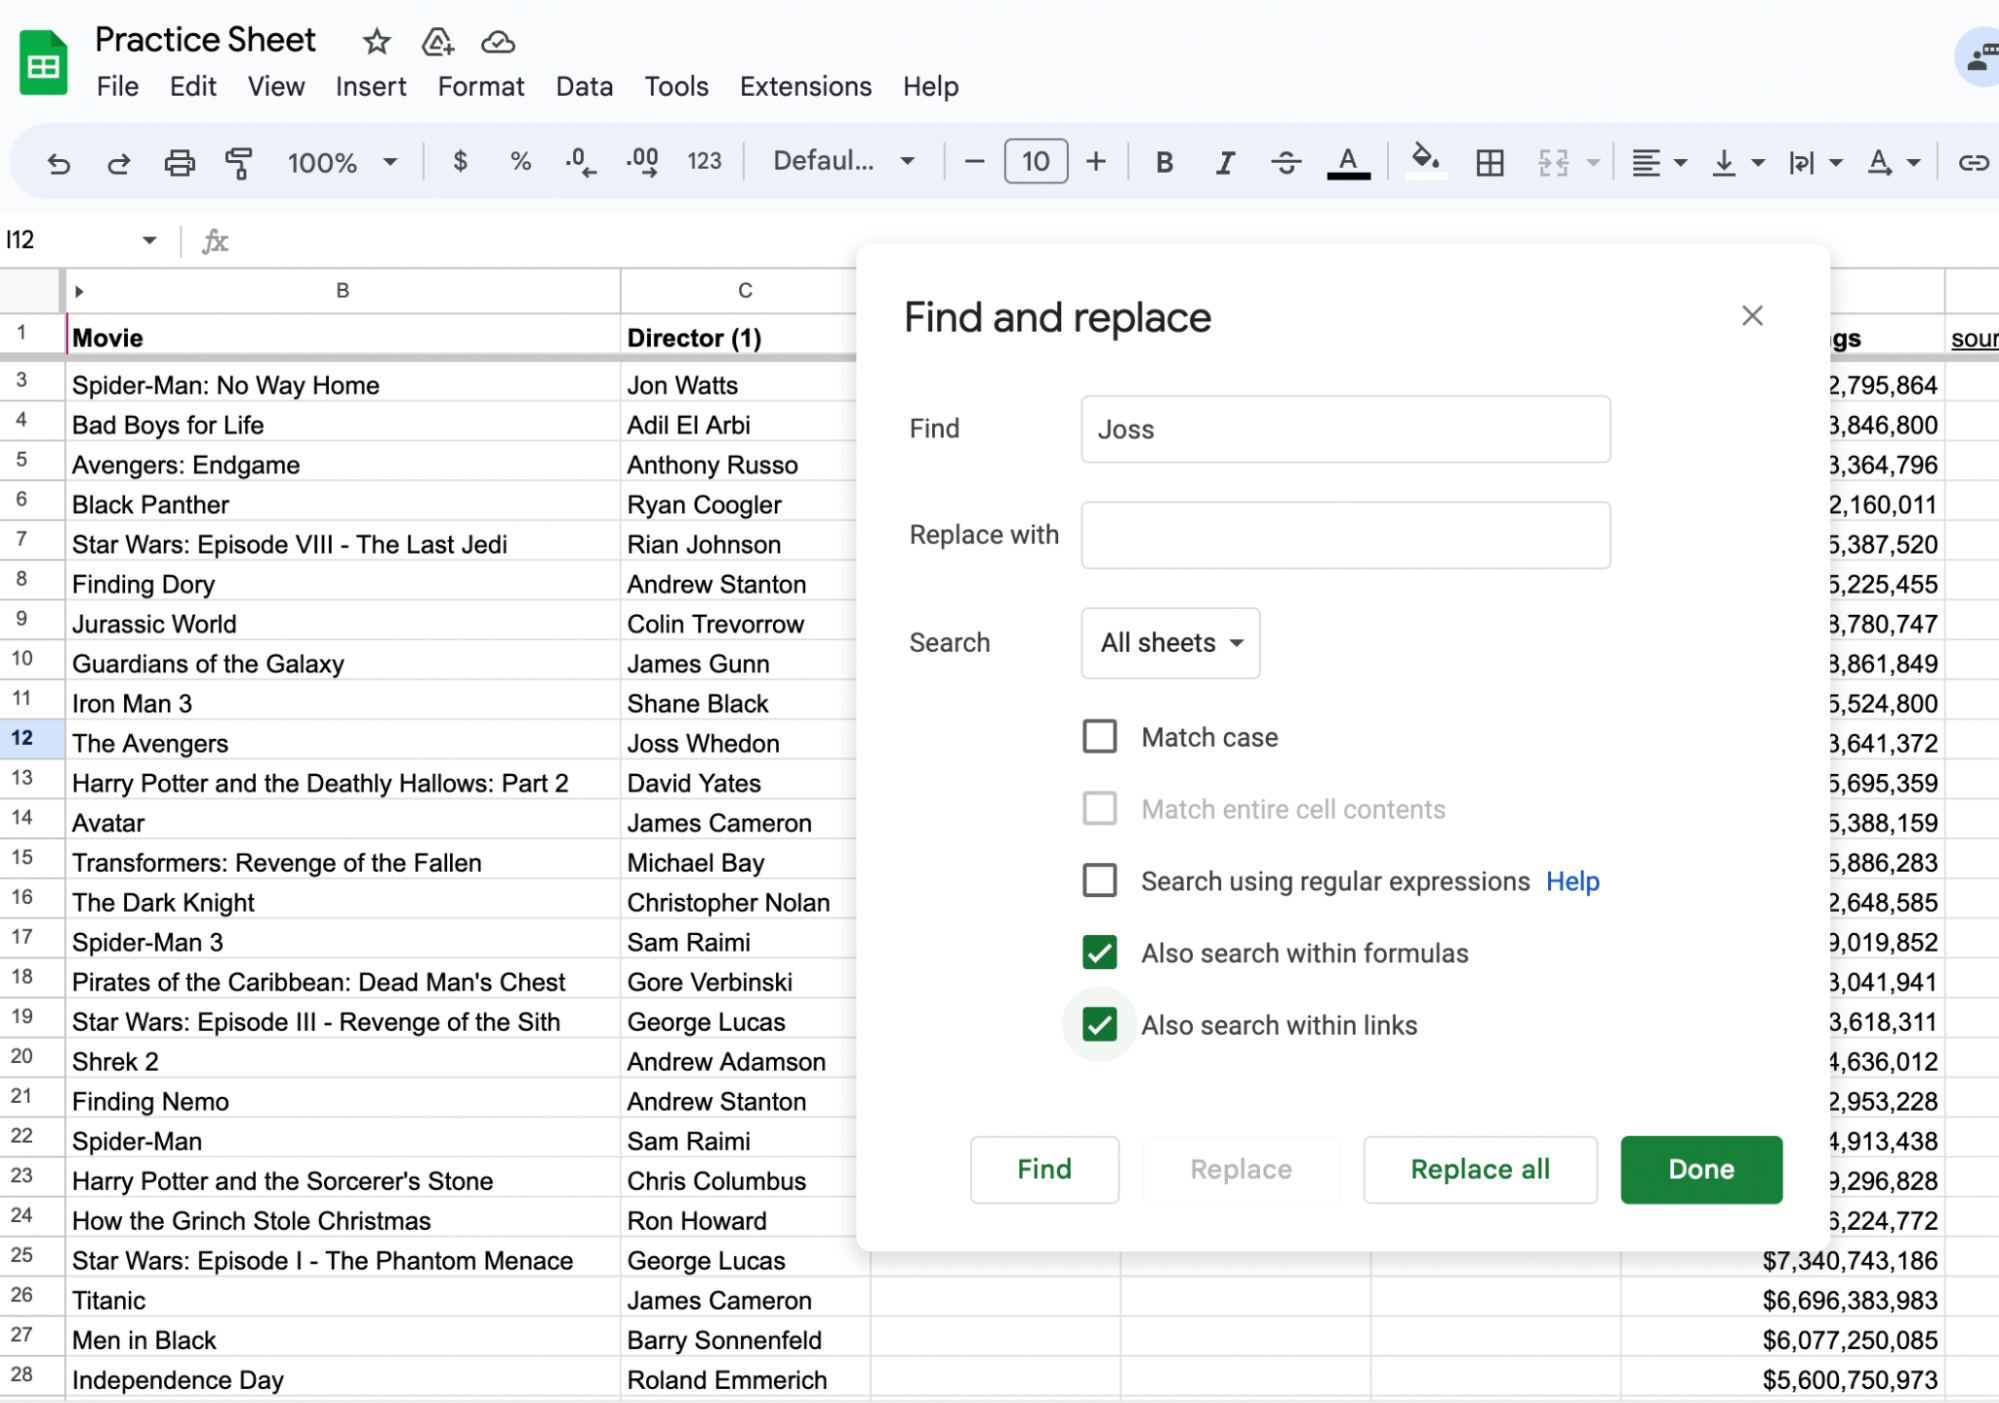
Task: Select the paint format tool
Action: pyautogui.click(x=239, y=162)
